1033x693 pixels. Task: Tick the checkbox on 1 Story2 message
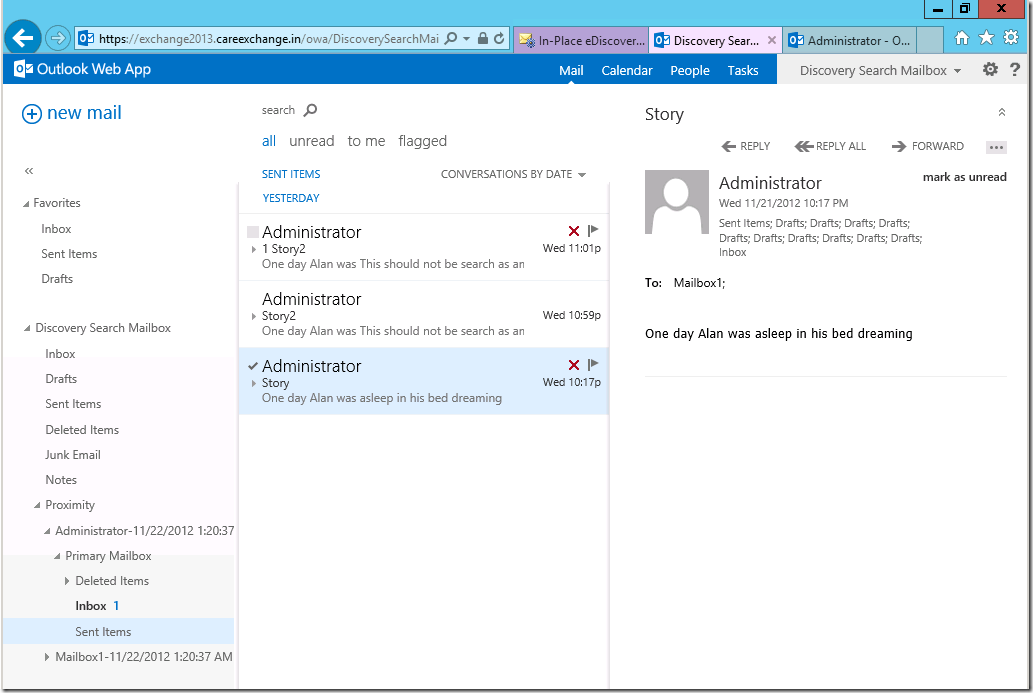[x=252, y=232]
